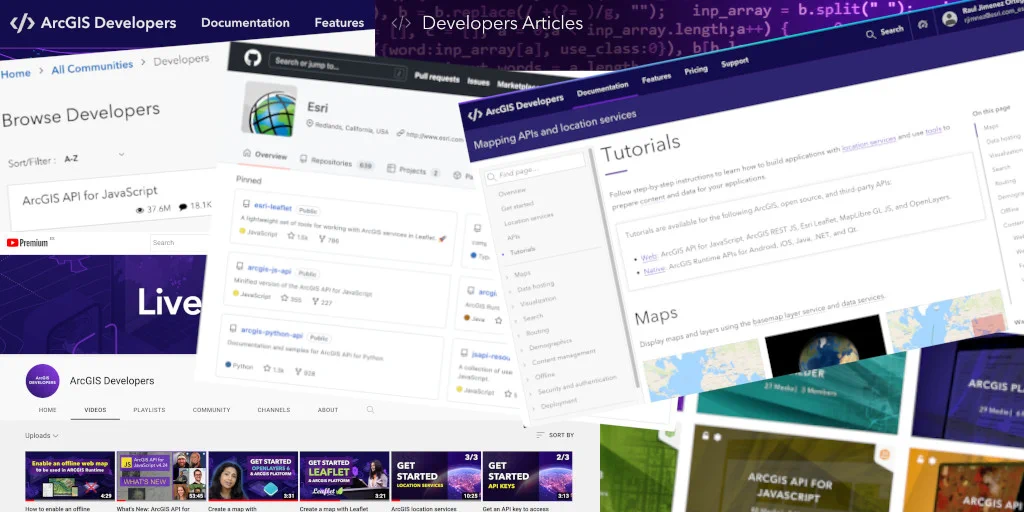Click the Search magnifier in tilted ArcGIS header
Screen dimensions: 1024x512
871,34
